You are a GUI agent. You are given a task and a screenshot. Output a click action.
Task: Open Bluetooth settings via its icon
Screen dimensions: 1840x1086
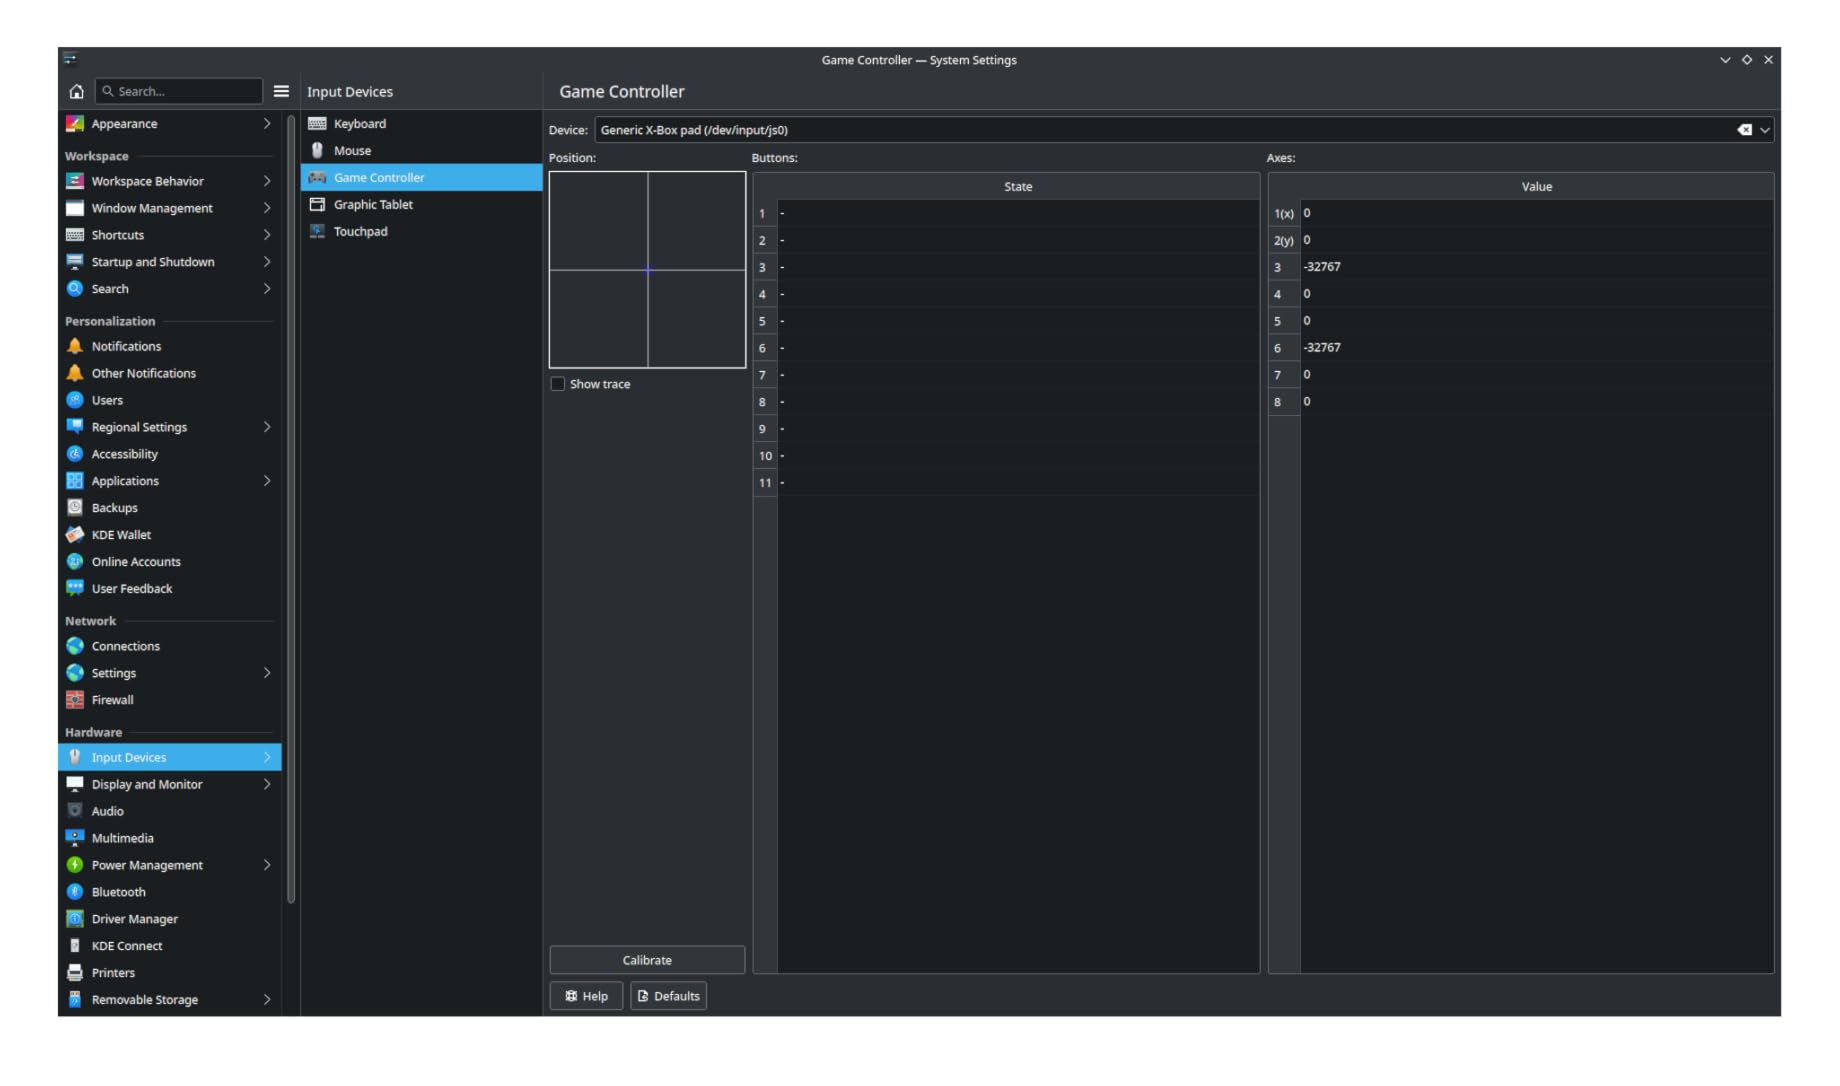(x=75, y=892)
